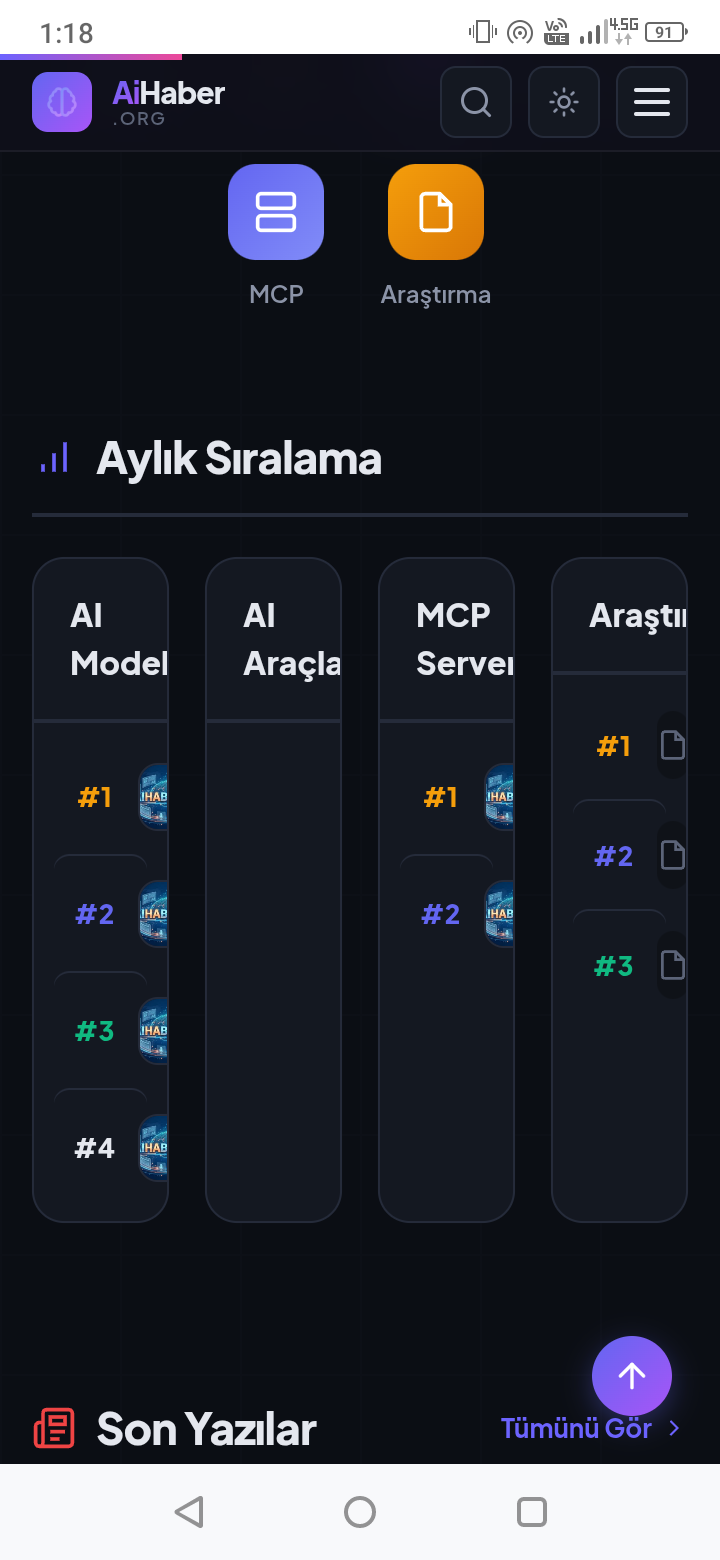The image size is (720, 1560).
Task: Open #2 thumbnail in MCP Server ranking
Action: tap(499, 914)
